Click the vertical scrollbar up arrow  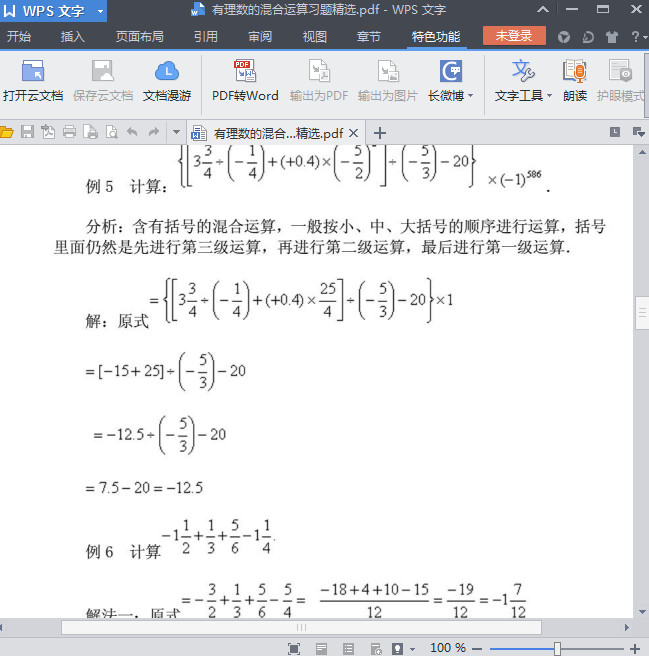coord(642,152)
